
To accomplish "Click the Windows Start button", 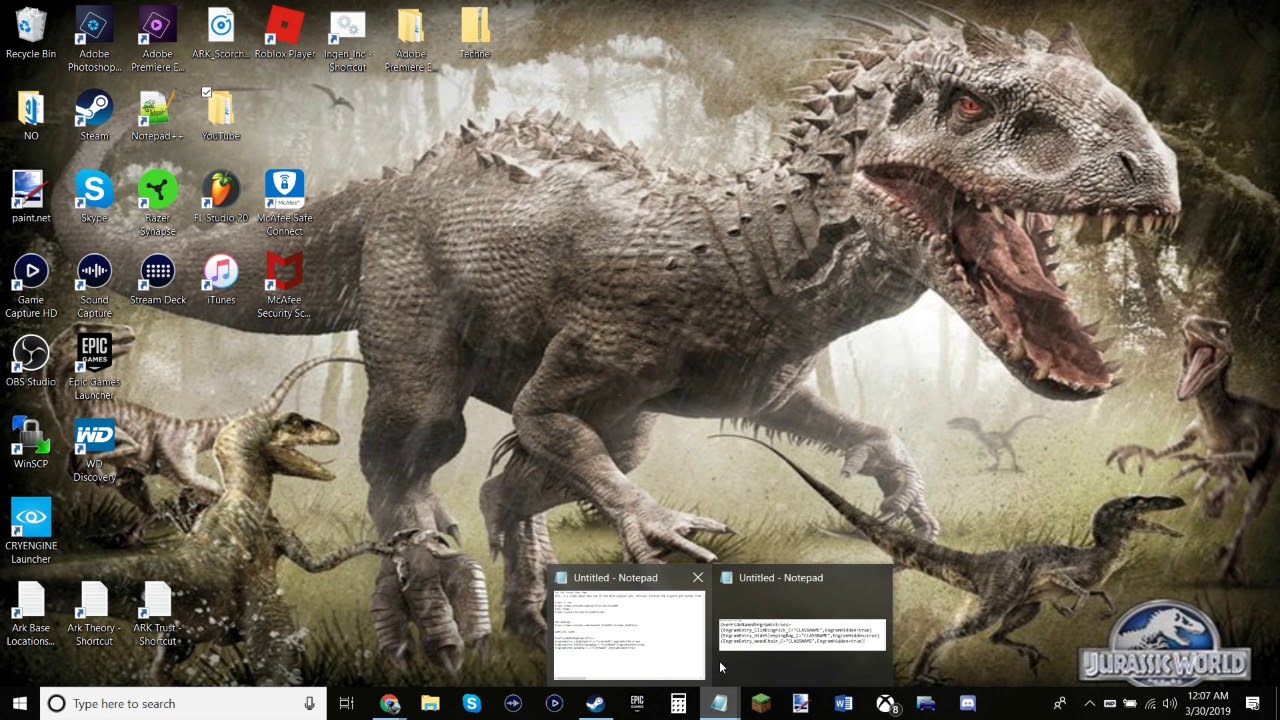I will [19, 703].
